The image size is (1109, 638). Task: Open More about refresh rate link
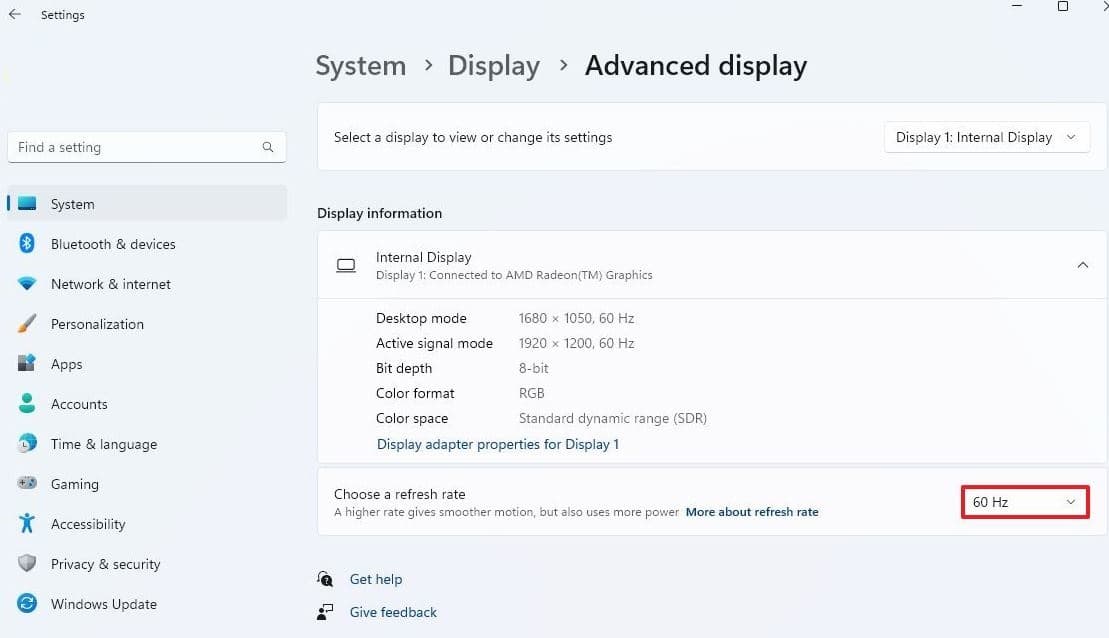(x=752, y=512)
